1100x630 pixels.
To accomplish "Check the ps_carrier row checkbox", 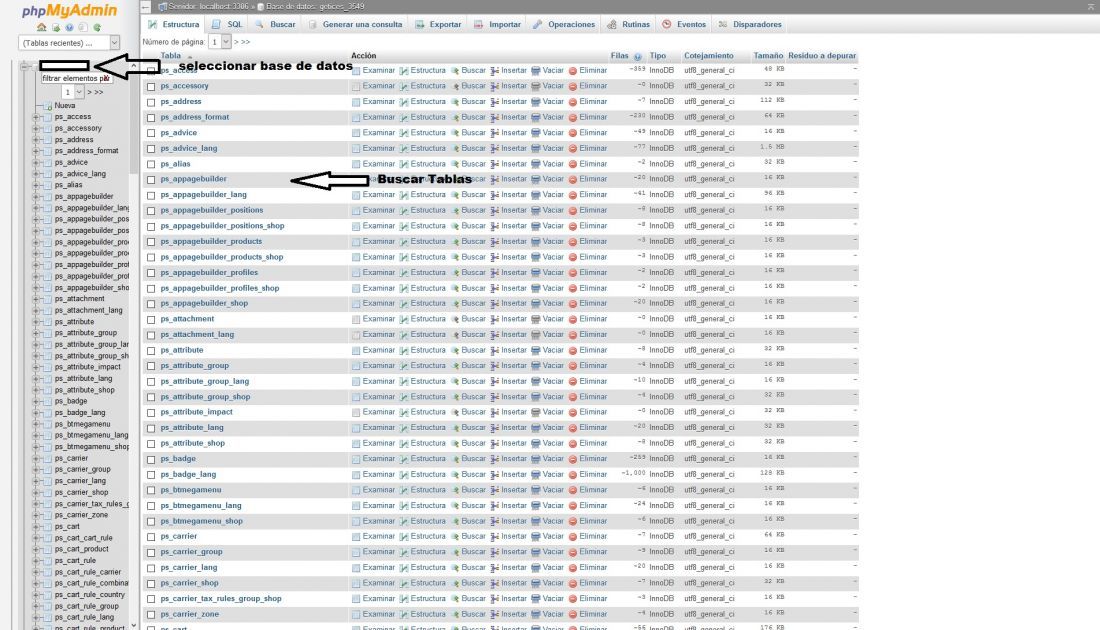I will 151,537.
